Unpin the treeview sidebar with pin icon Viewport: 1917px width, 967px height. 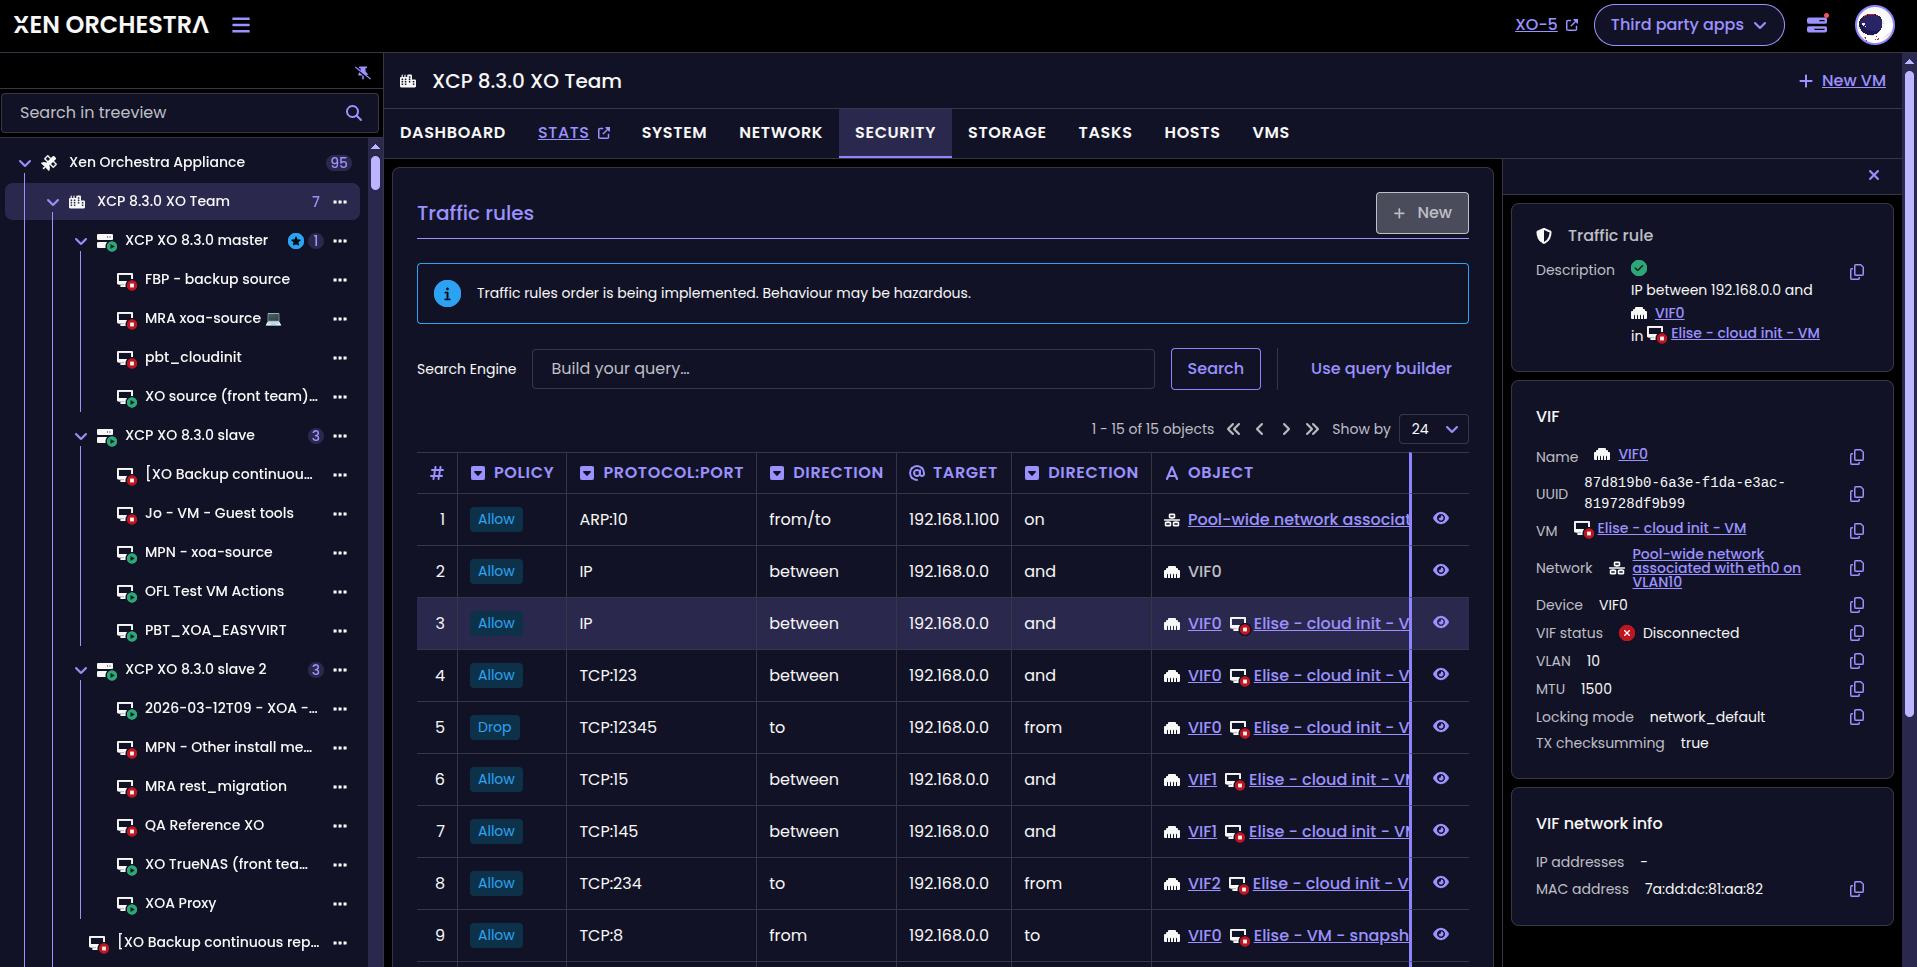(x=362, y=72)
